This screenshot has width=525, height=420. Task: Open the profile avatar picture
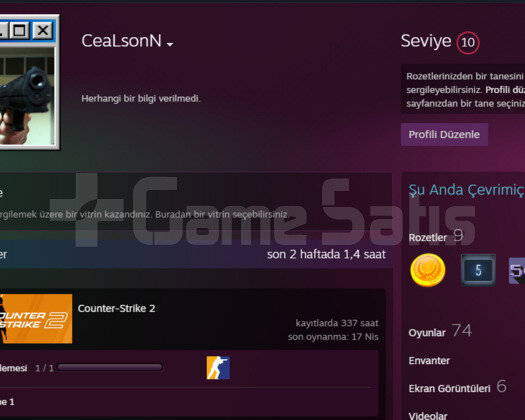pos(27,96)
